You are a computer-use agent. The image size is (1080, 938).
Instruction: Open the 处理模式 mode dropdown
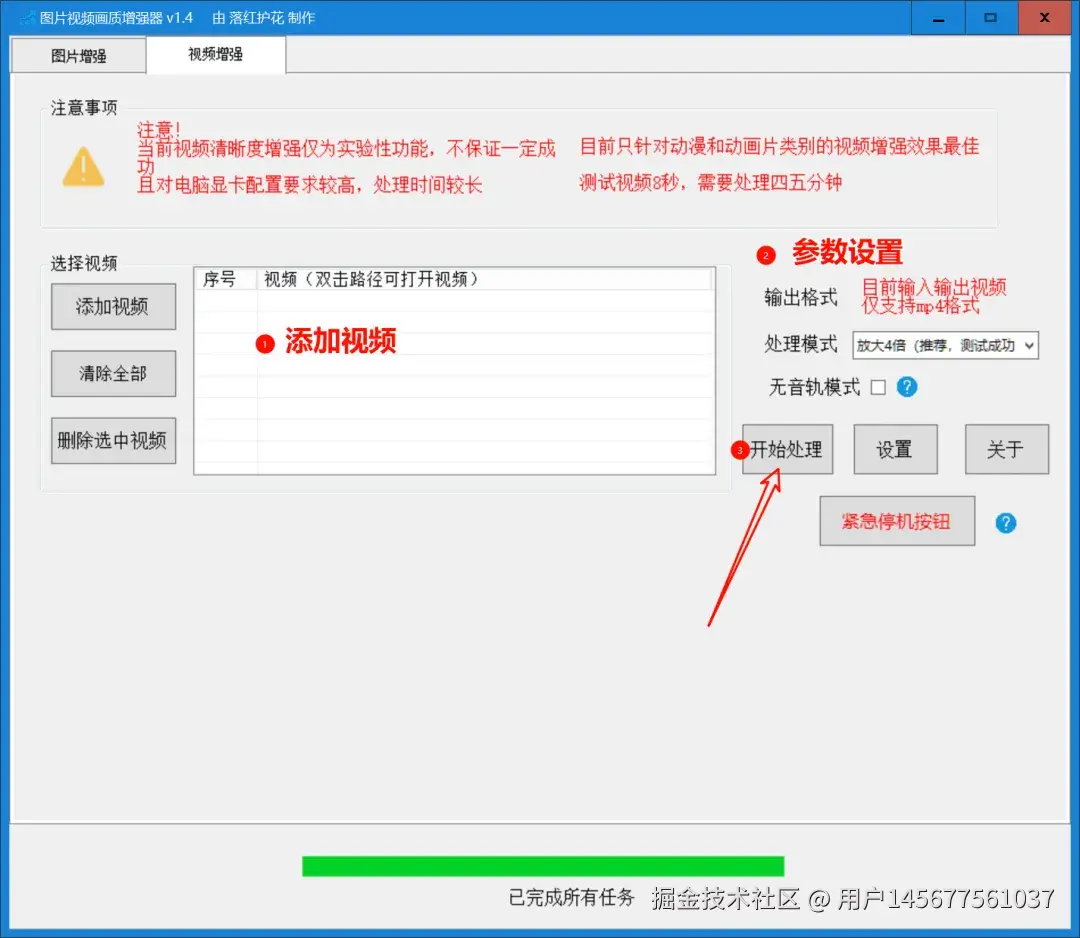[x=945, y=345]
